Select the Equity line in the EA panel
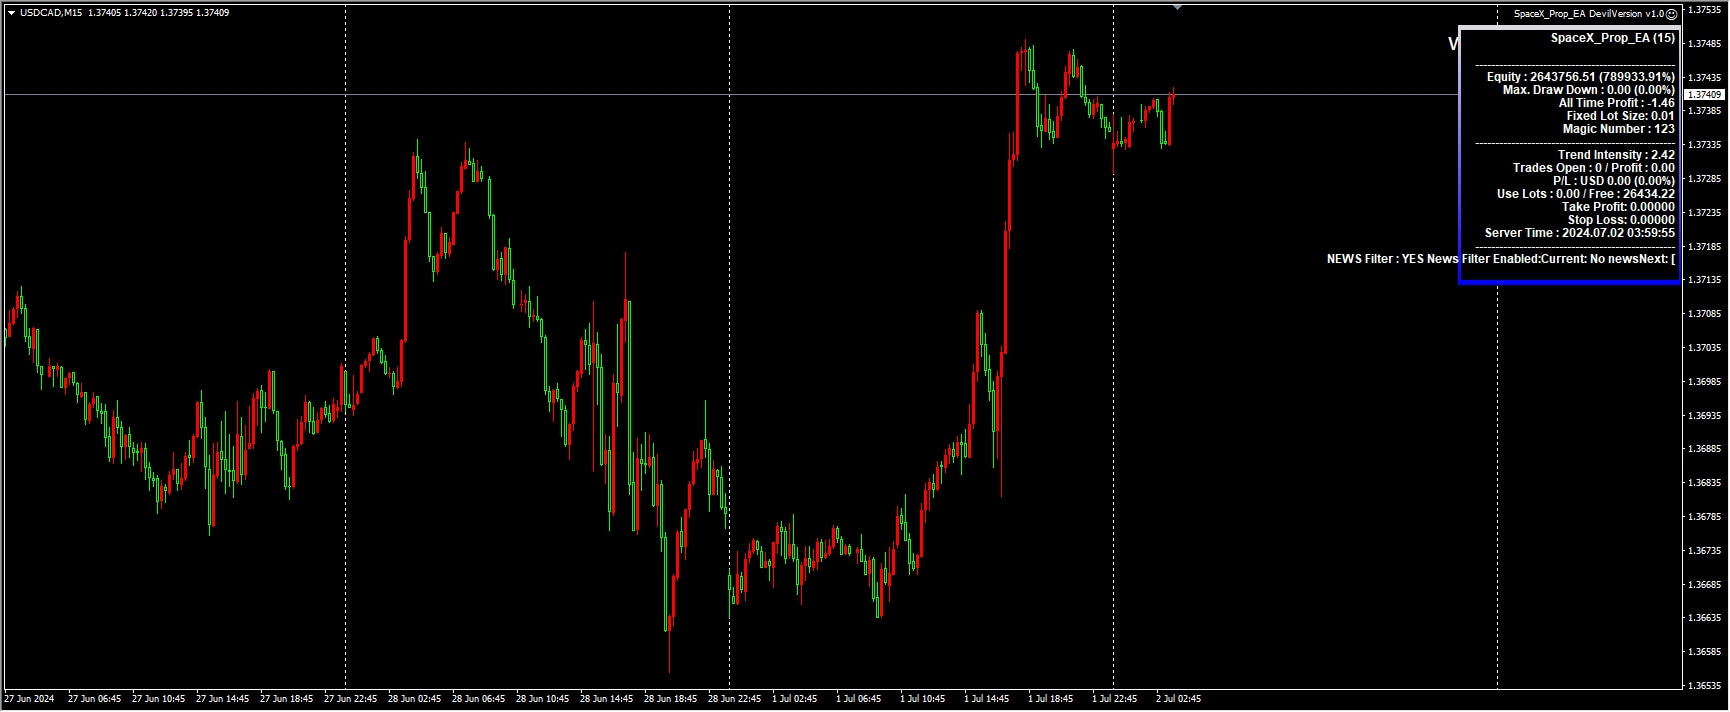This screenshot has width=1730, height=712. click(x=1580, y=77)
